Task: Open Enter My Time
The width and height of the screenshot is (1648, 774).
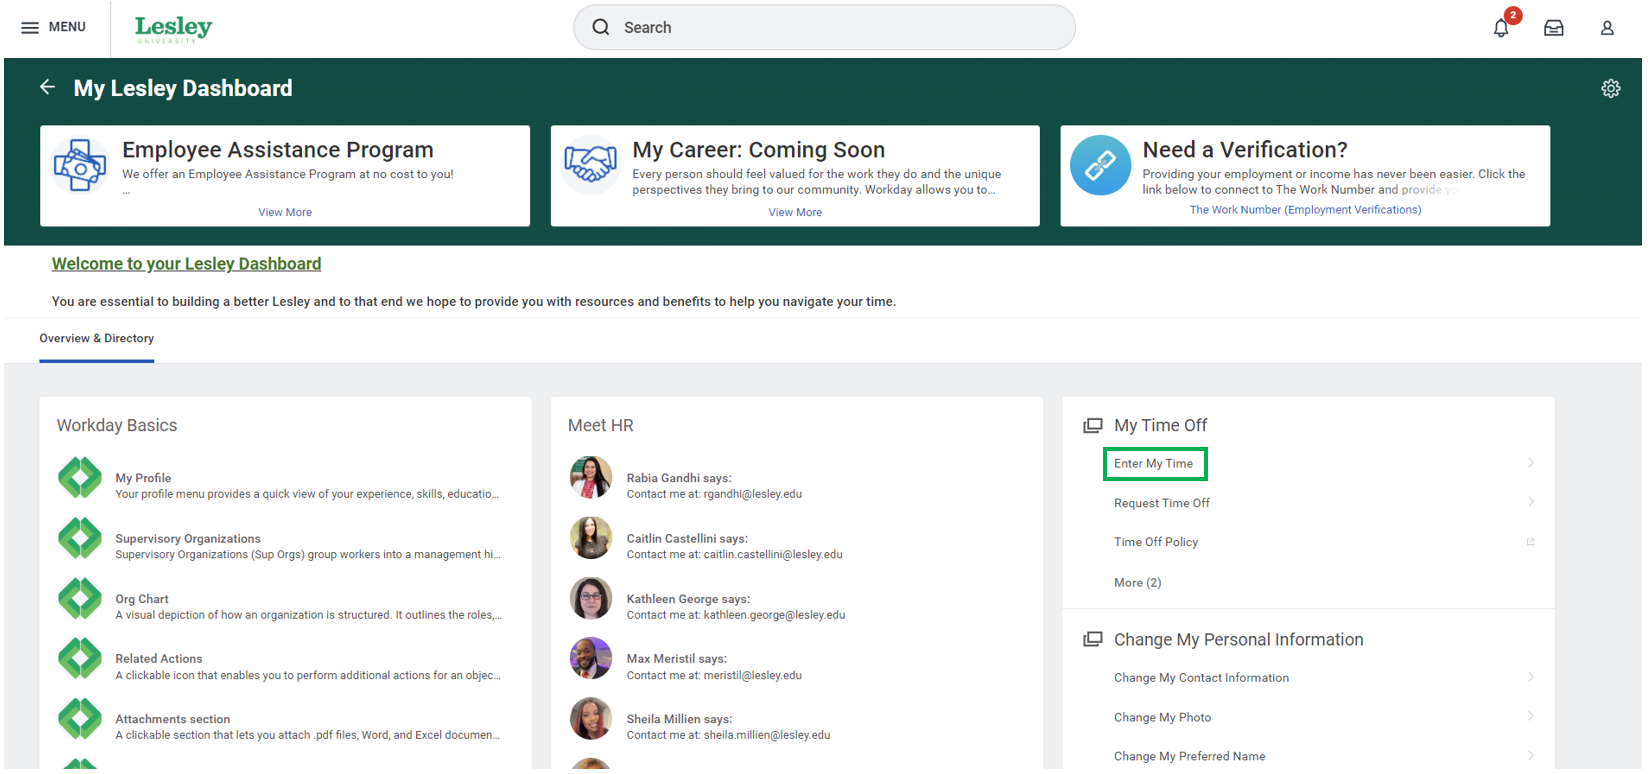Action: tap(1154, 464)
